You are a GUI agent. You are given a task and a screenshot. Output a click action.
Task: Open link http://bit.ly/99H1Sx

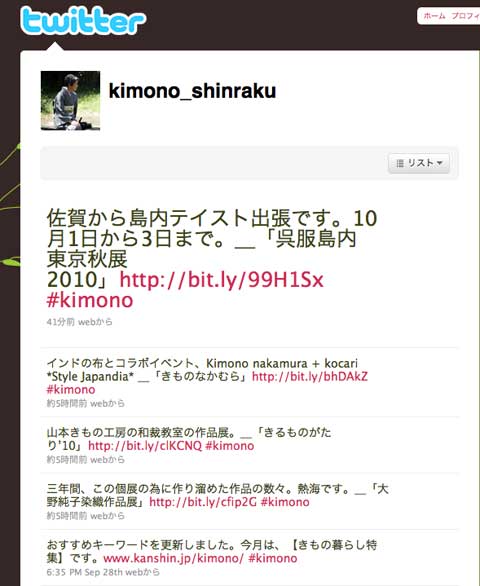pyautogui.click(x=221, y=280)
